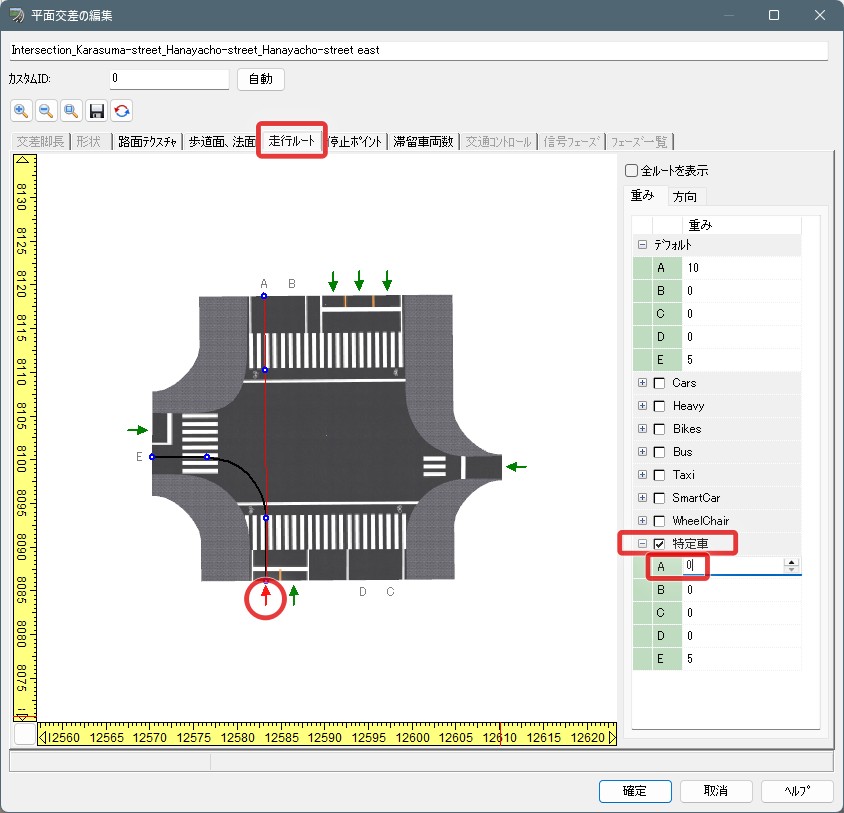Expand the Heavy vehicle group
This screenshot has width=844, height=813.
642,406
